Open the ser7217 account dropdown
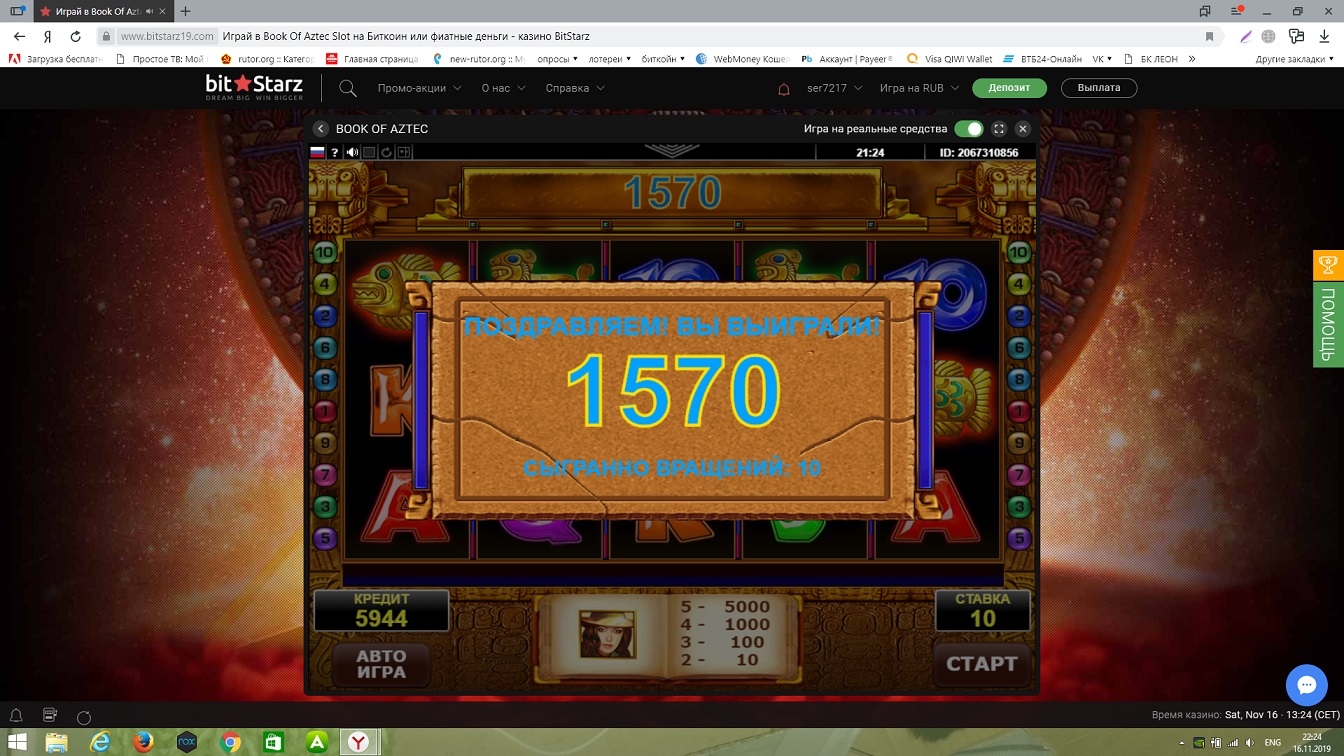The height and width of the screenshot is (756, 1344). [x=834, y=88]
